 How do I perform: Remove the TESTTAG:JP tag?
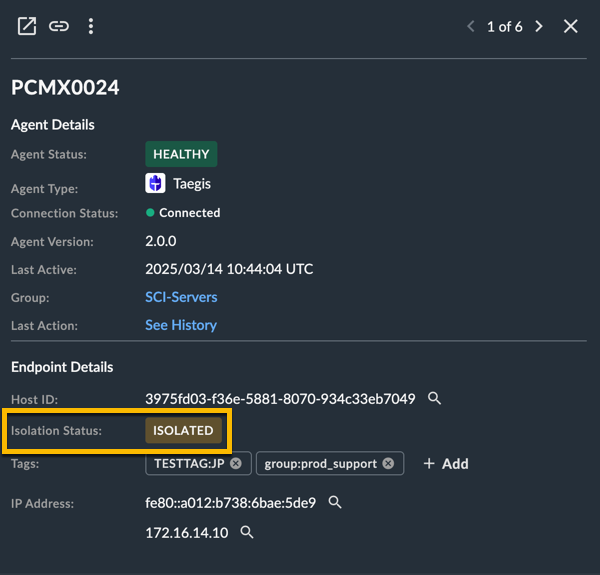click(x=236, y=464)
